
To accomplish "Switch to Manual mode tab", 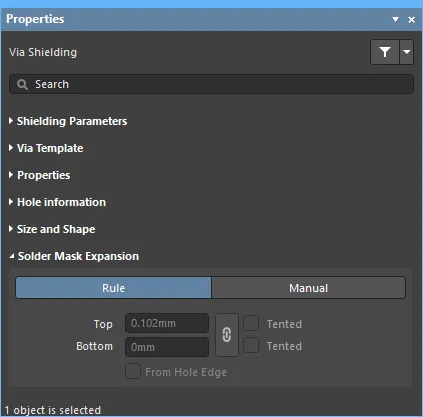I will click(x=308, y=288).
